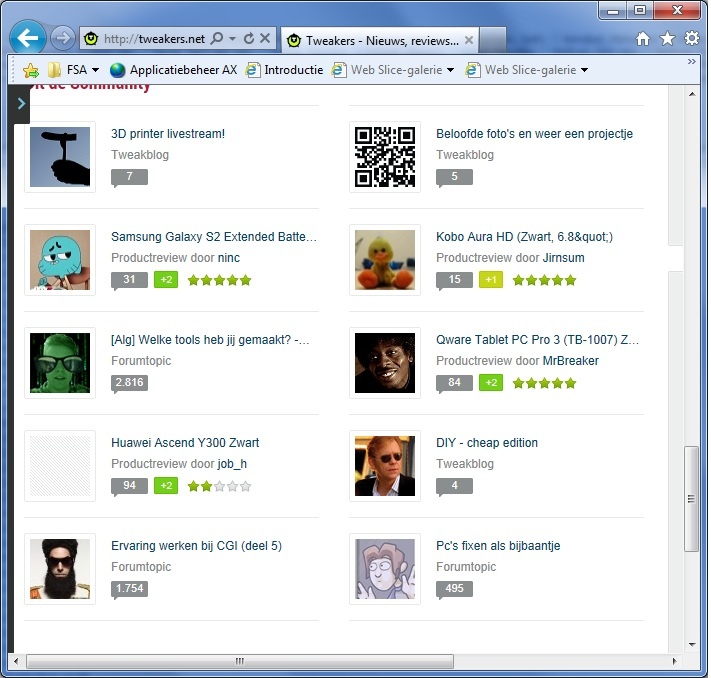Click the blue cartoon avatar thumbnail
The image size is (711, 678).
(x=60, y=260)
